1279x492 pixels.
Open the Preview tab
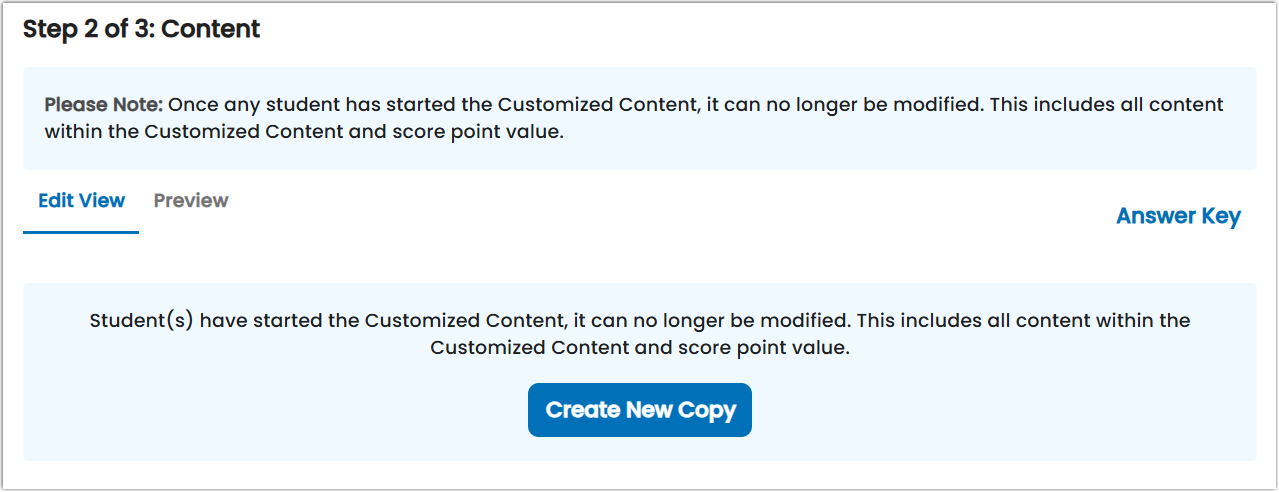(191, 201)
